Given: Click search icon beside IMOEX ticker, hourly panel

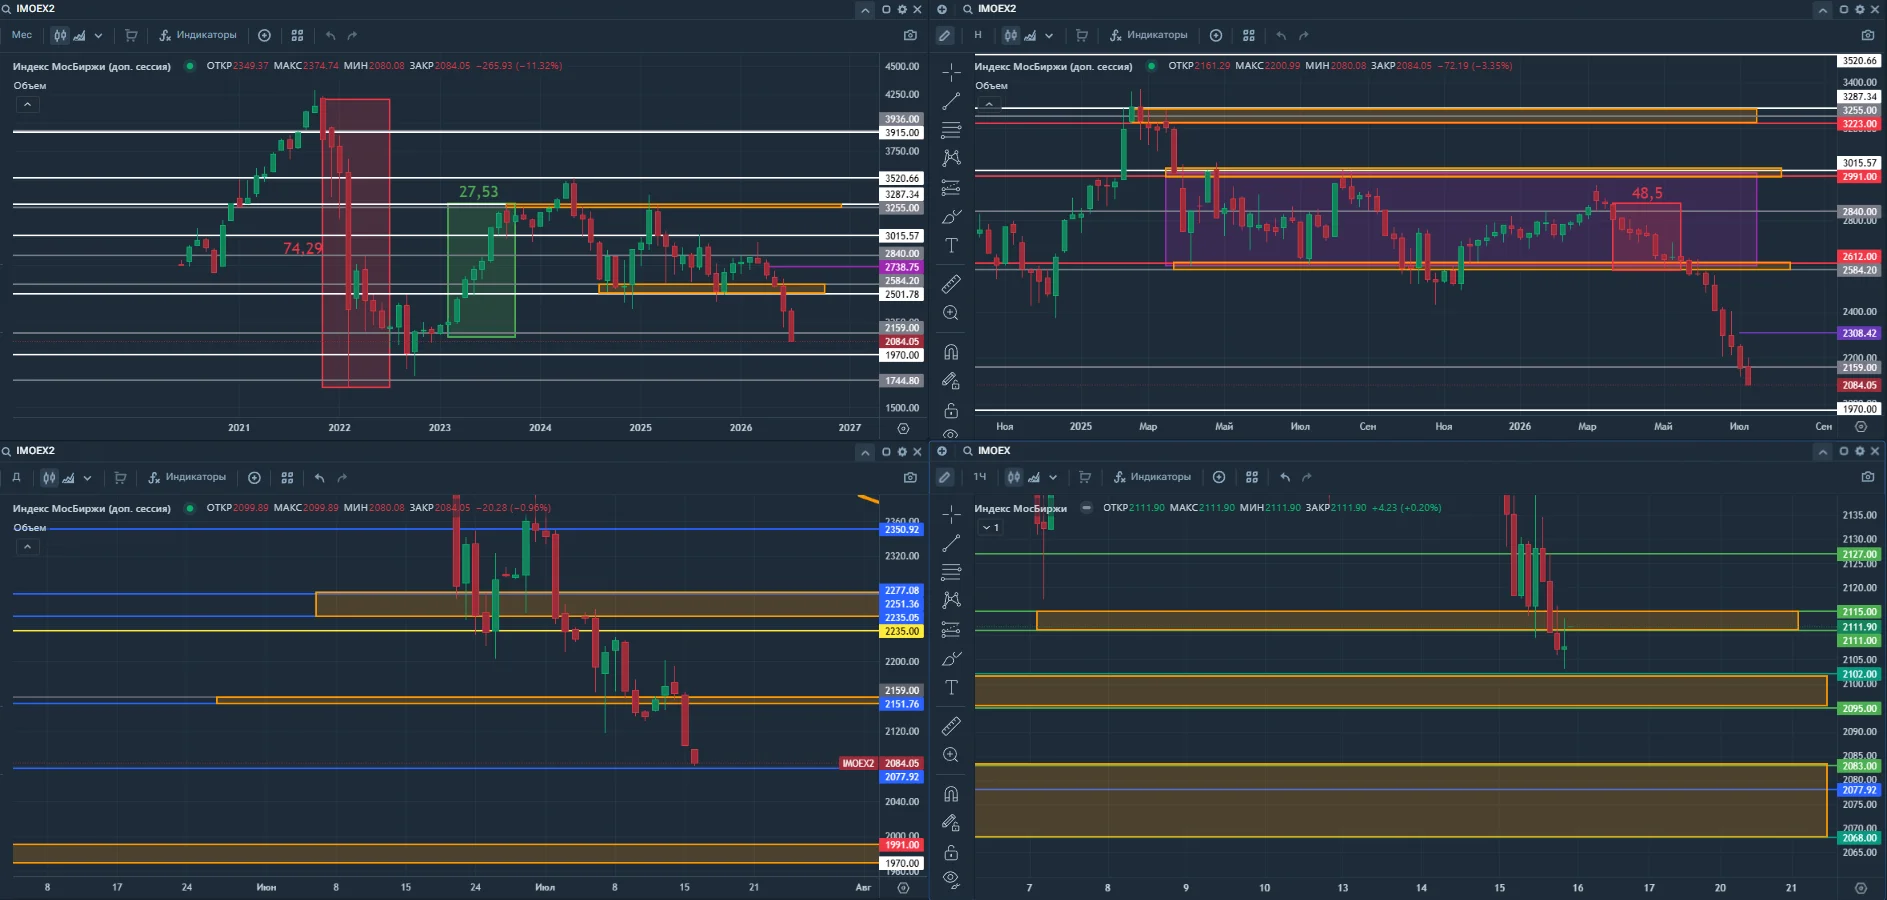Looking at the screenshot, I should pyautogui.click(x=967, y=451).
